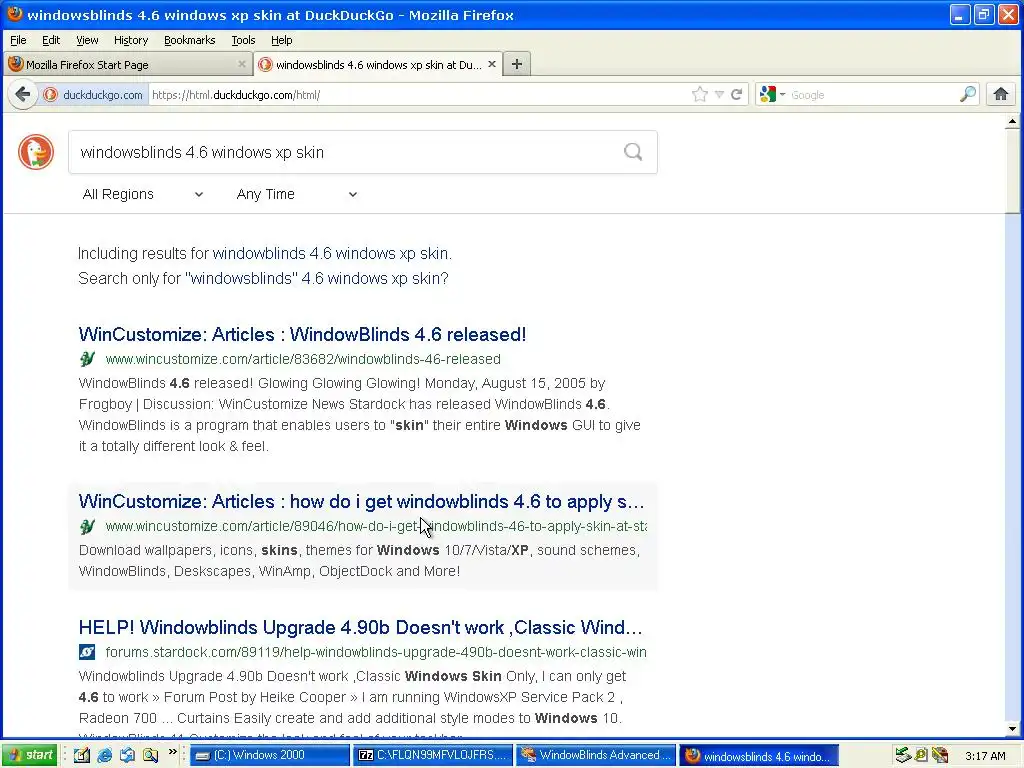Click the 3:17 AM clock
This screenshot has width=1024, height=768.
pyautogui.click(x=985, y=756)
